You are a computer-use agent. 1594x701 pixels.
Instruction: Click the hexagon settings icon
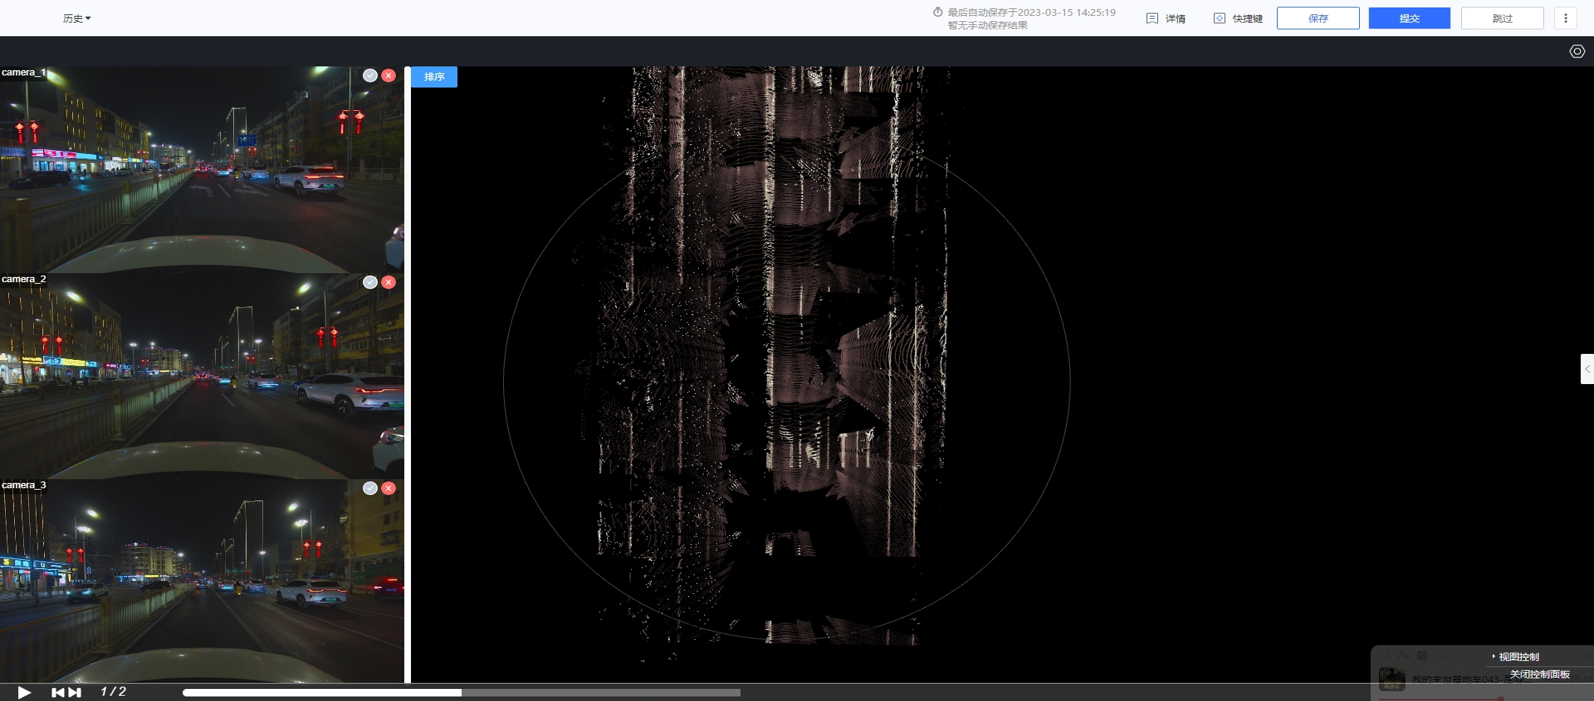1577,51
